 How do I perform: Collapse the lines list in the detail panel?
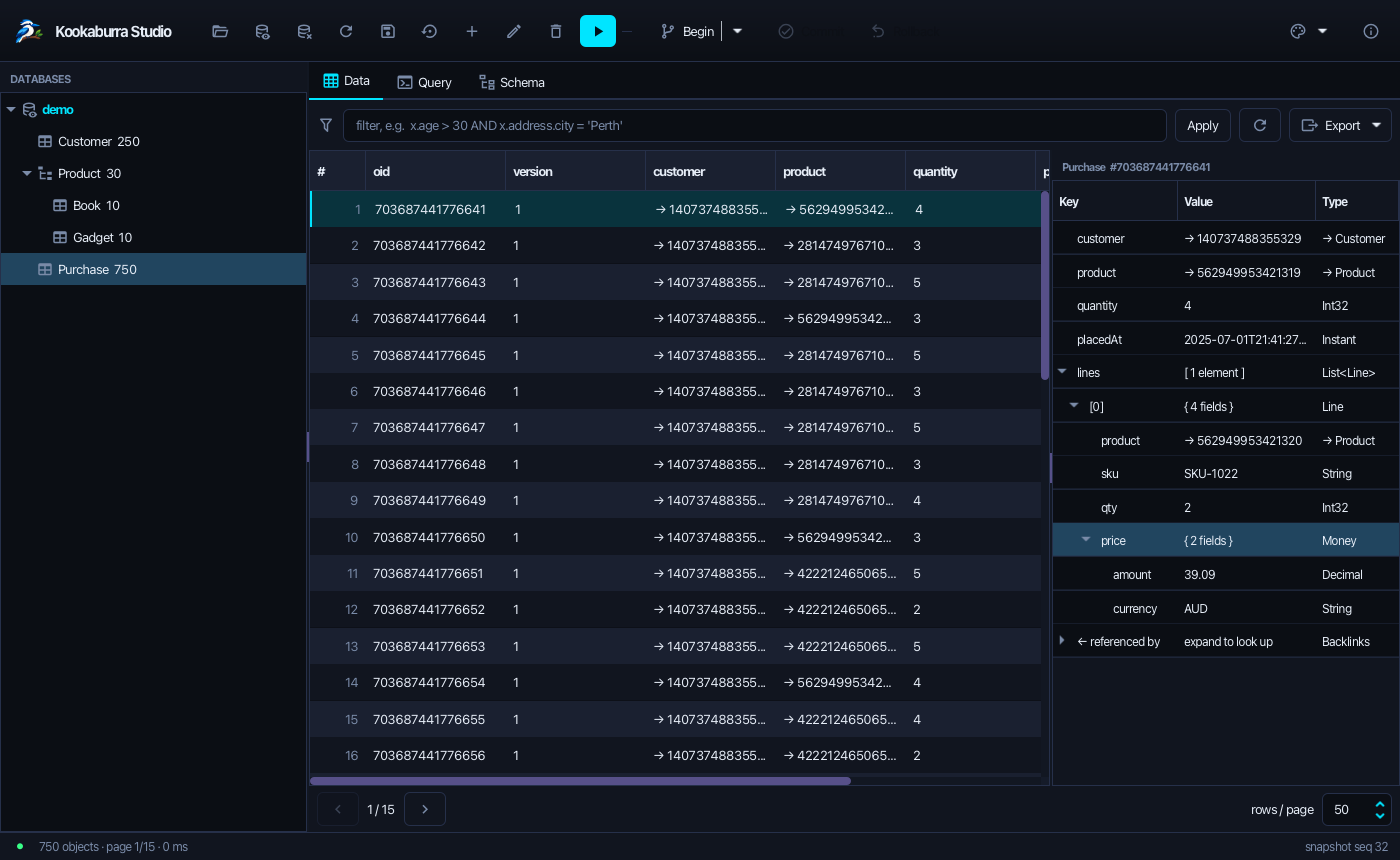1062,372
